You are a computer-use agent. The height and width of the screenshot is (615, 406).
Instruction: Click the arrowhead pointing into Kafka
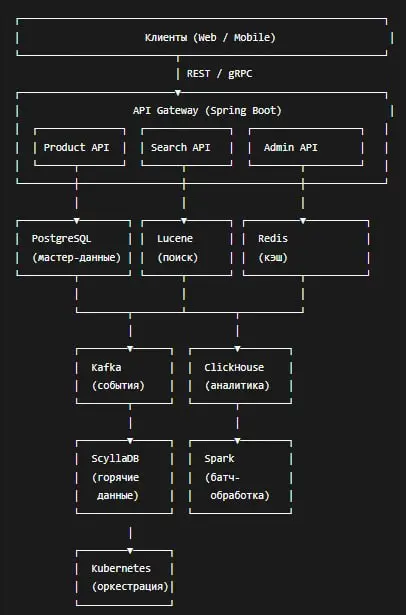pyautogui.click(x=130, y=349)
